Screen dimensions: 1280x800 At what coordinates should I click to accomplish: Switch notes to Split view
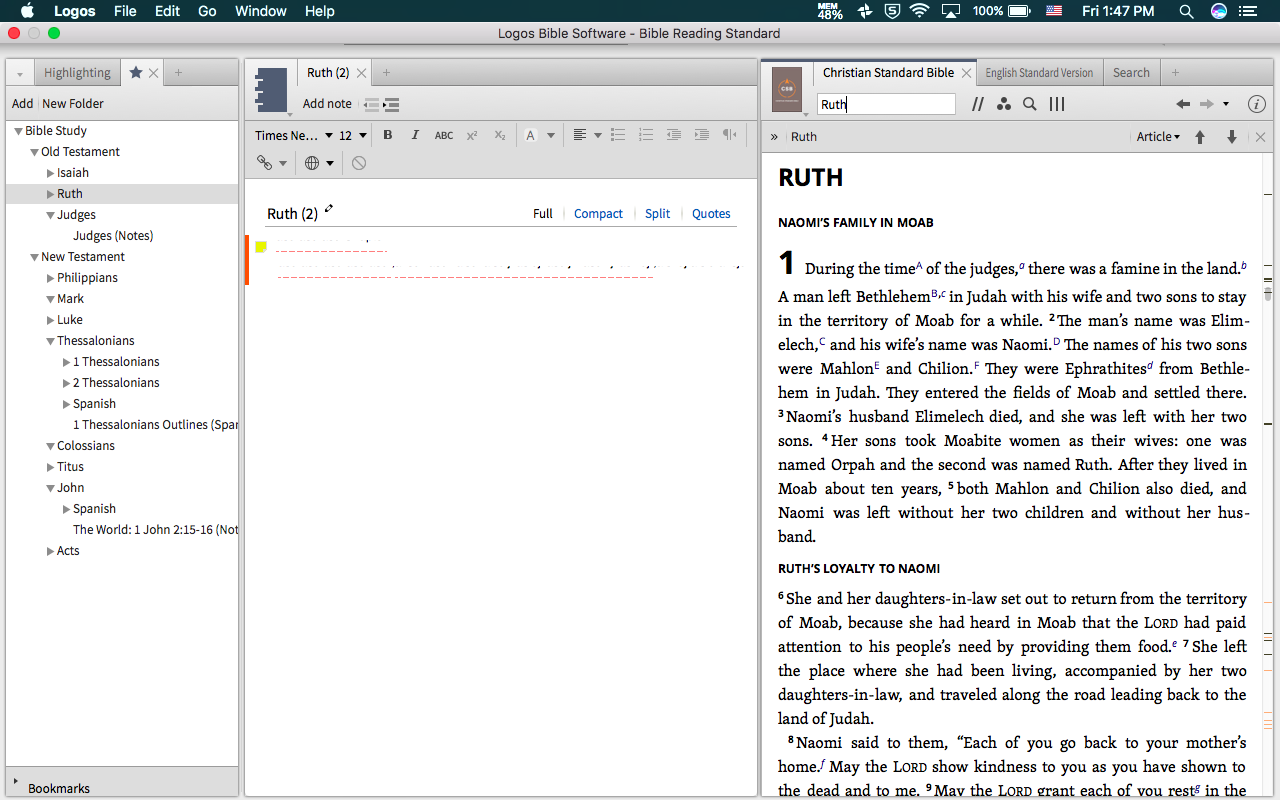click(x=657, y=214)
